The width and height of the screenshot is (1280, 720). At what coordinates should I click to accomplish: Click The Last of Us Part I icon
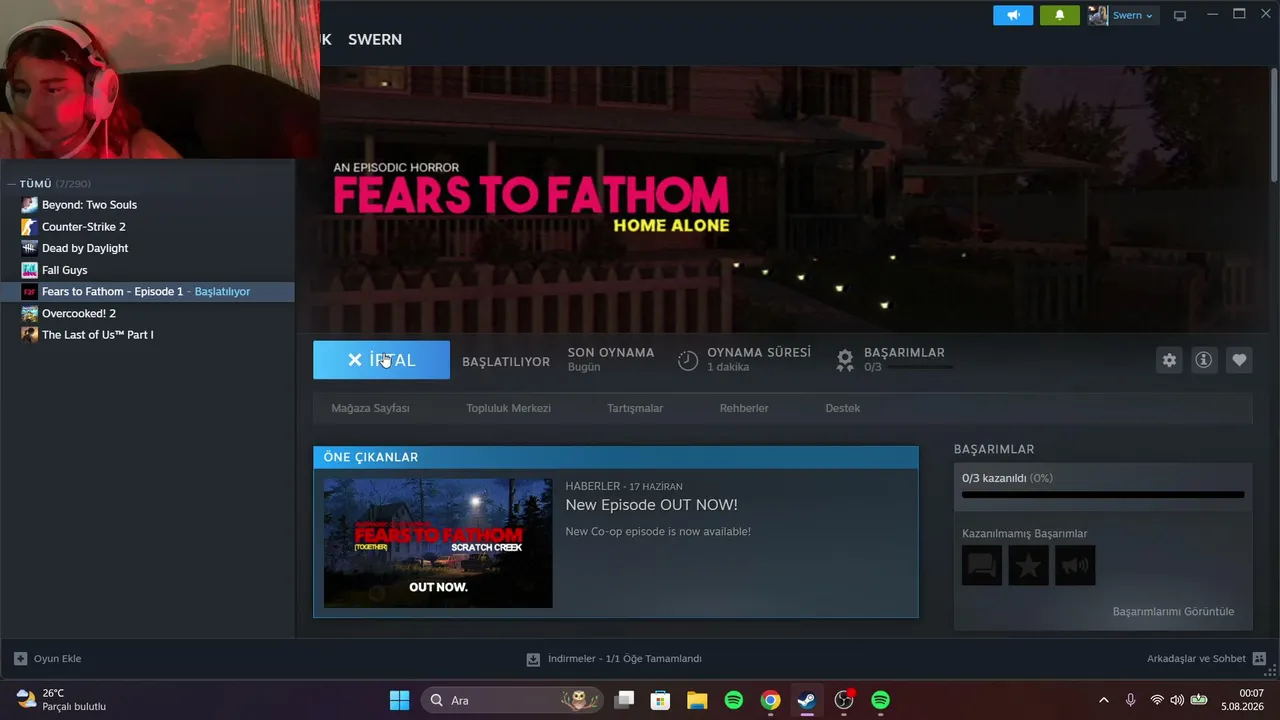tap(30, 335)
